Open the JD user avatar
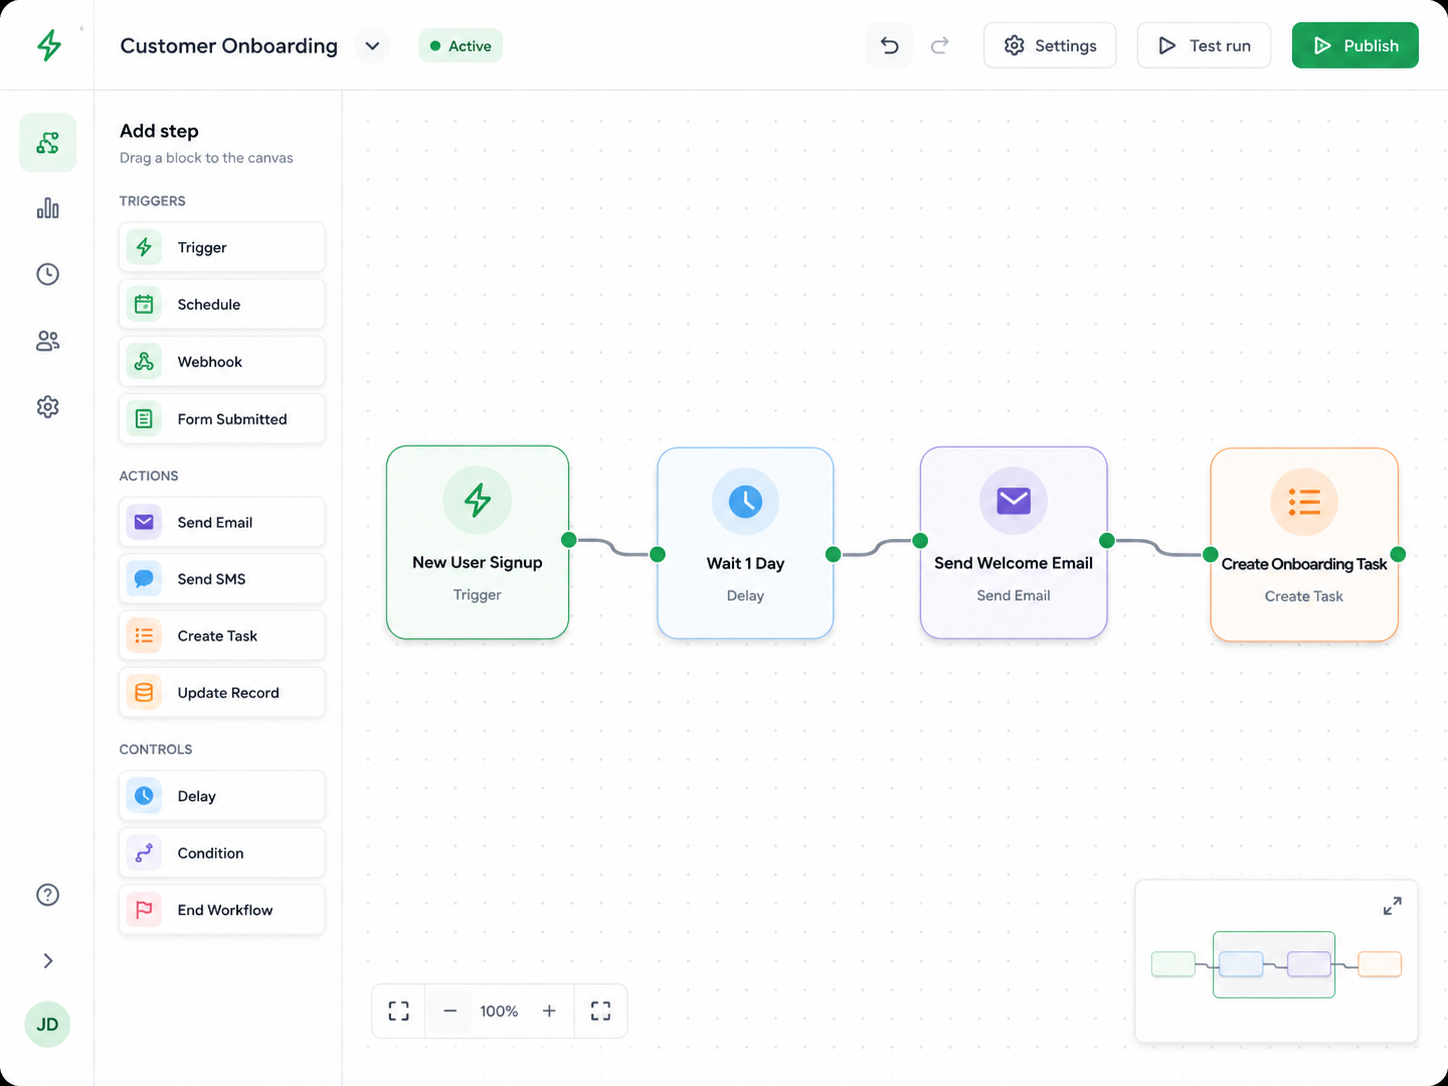 click(47, 1024)
